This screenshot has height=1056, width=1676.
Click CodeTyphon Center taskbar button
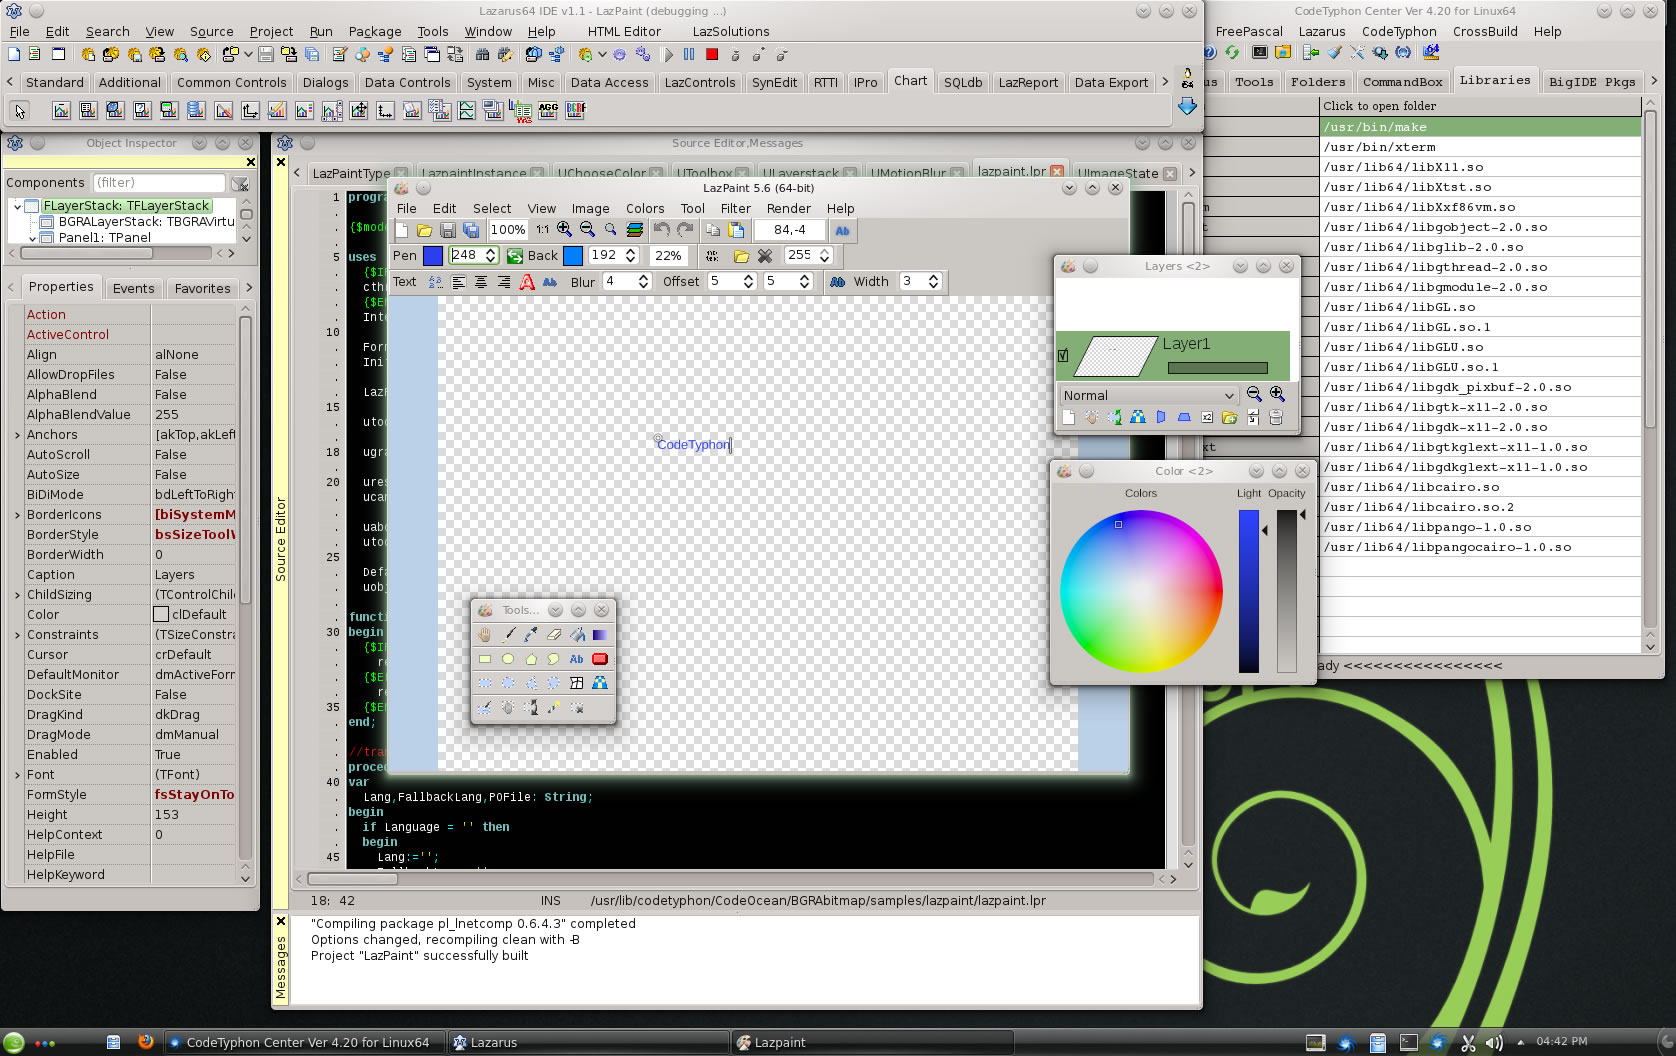click(x=303, y=1042)
